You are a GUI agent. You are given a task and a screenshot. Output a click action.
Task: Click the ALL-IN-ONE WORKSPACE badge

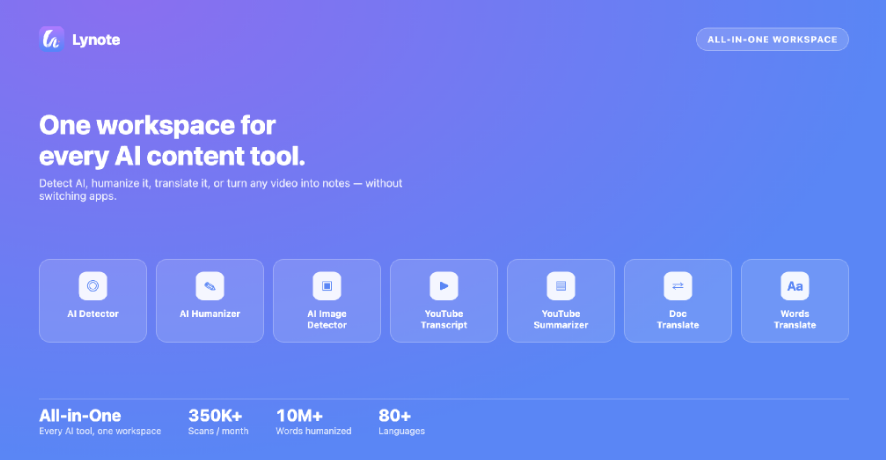pos(772,40)
